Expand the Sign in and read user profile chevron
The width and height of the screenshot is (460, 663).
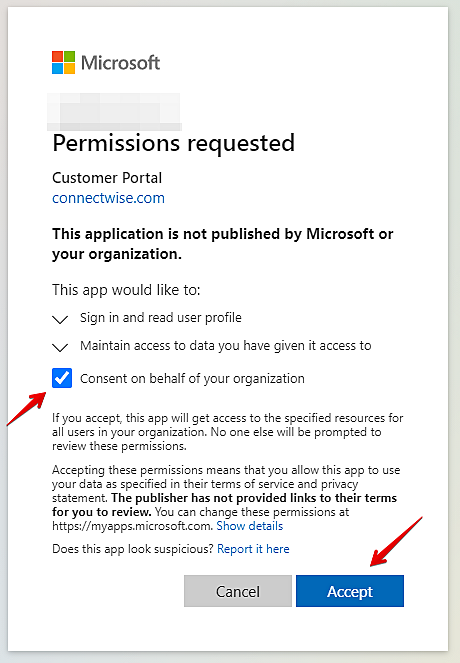coord(60,319)
